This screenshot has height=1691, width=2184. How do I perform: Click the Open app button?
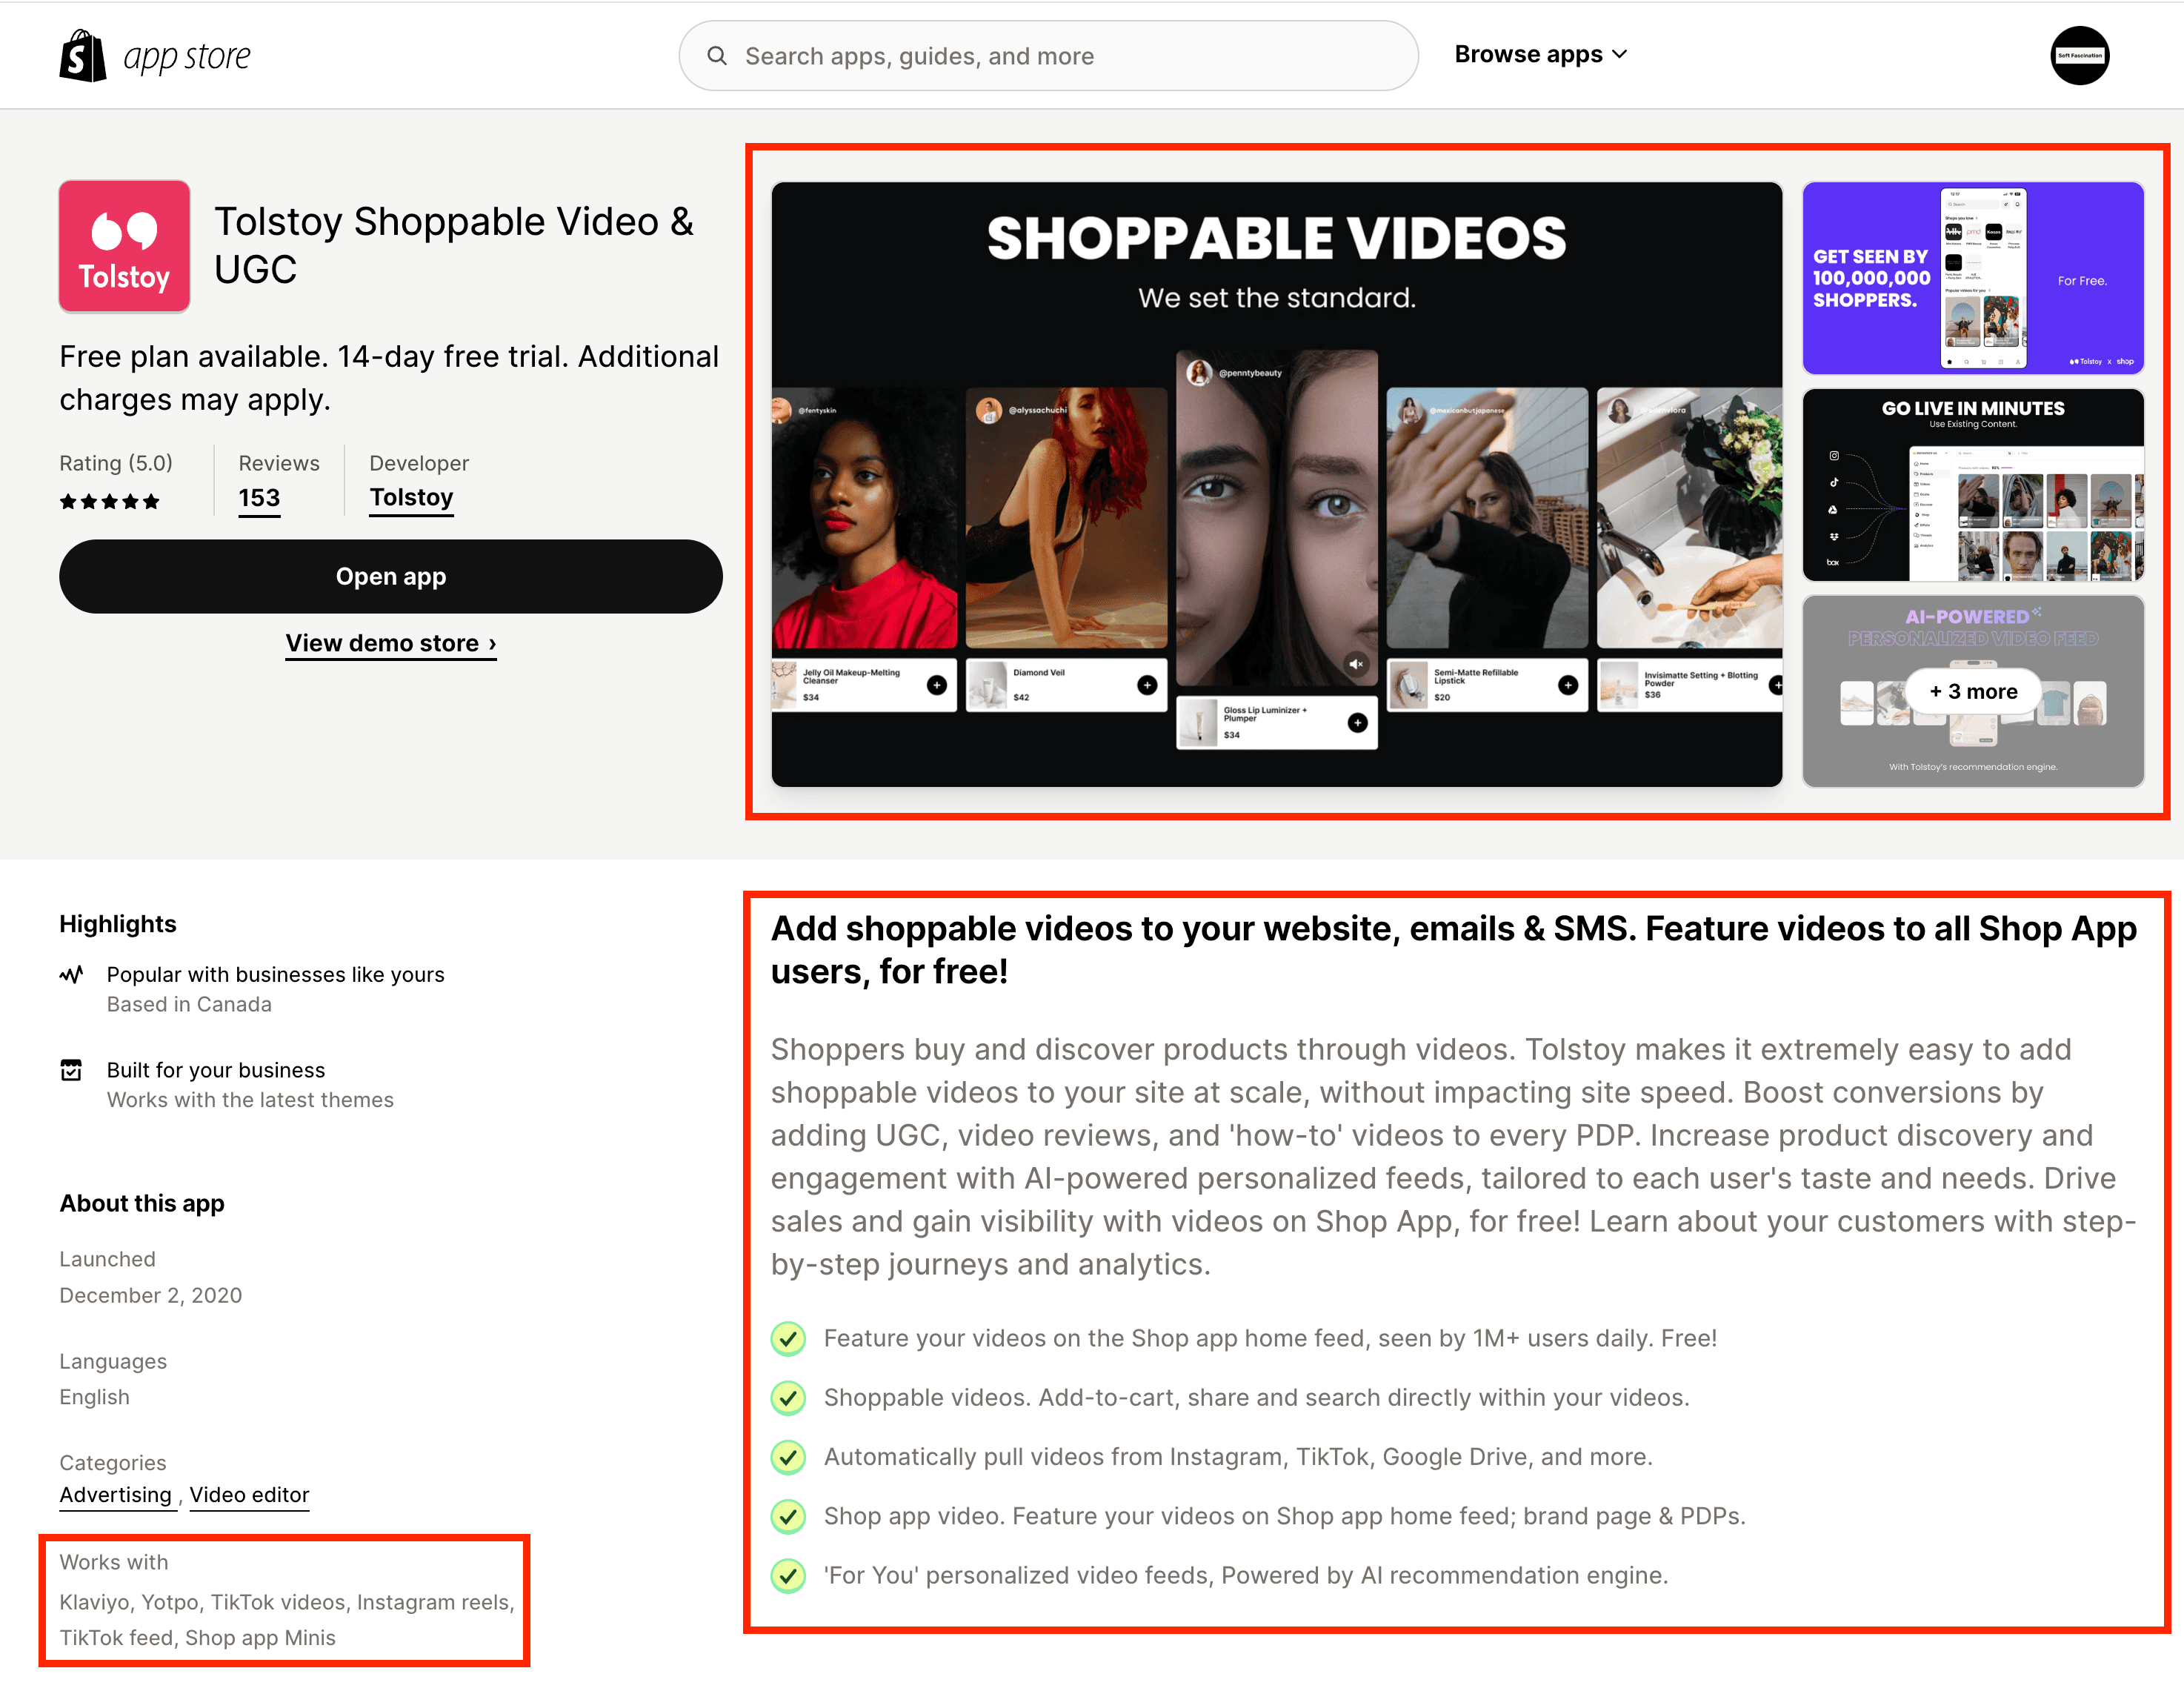click(x=390, y=576)
